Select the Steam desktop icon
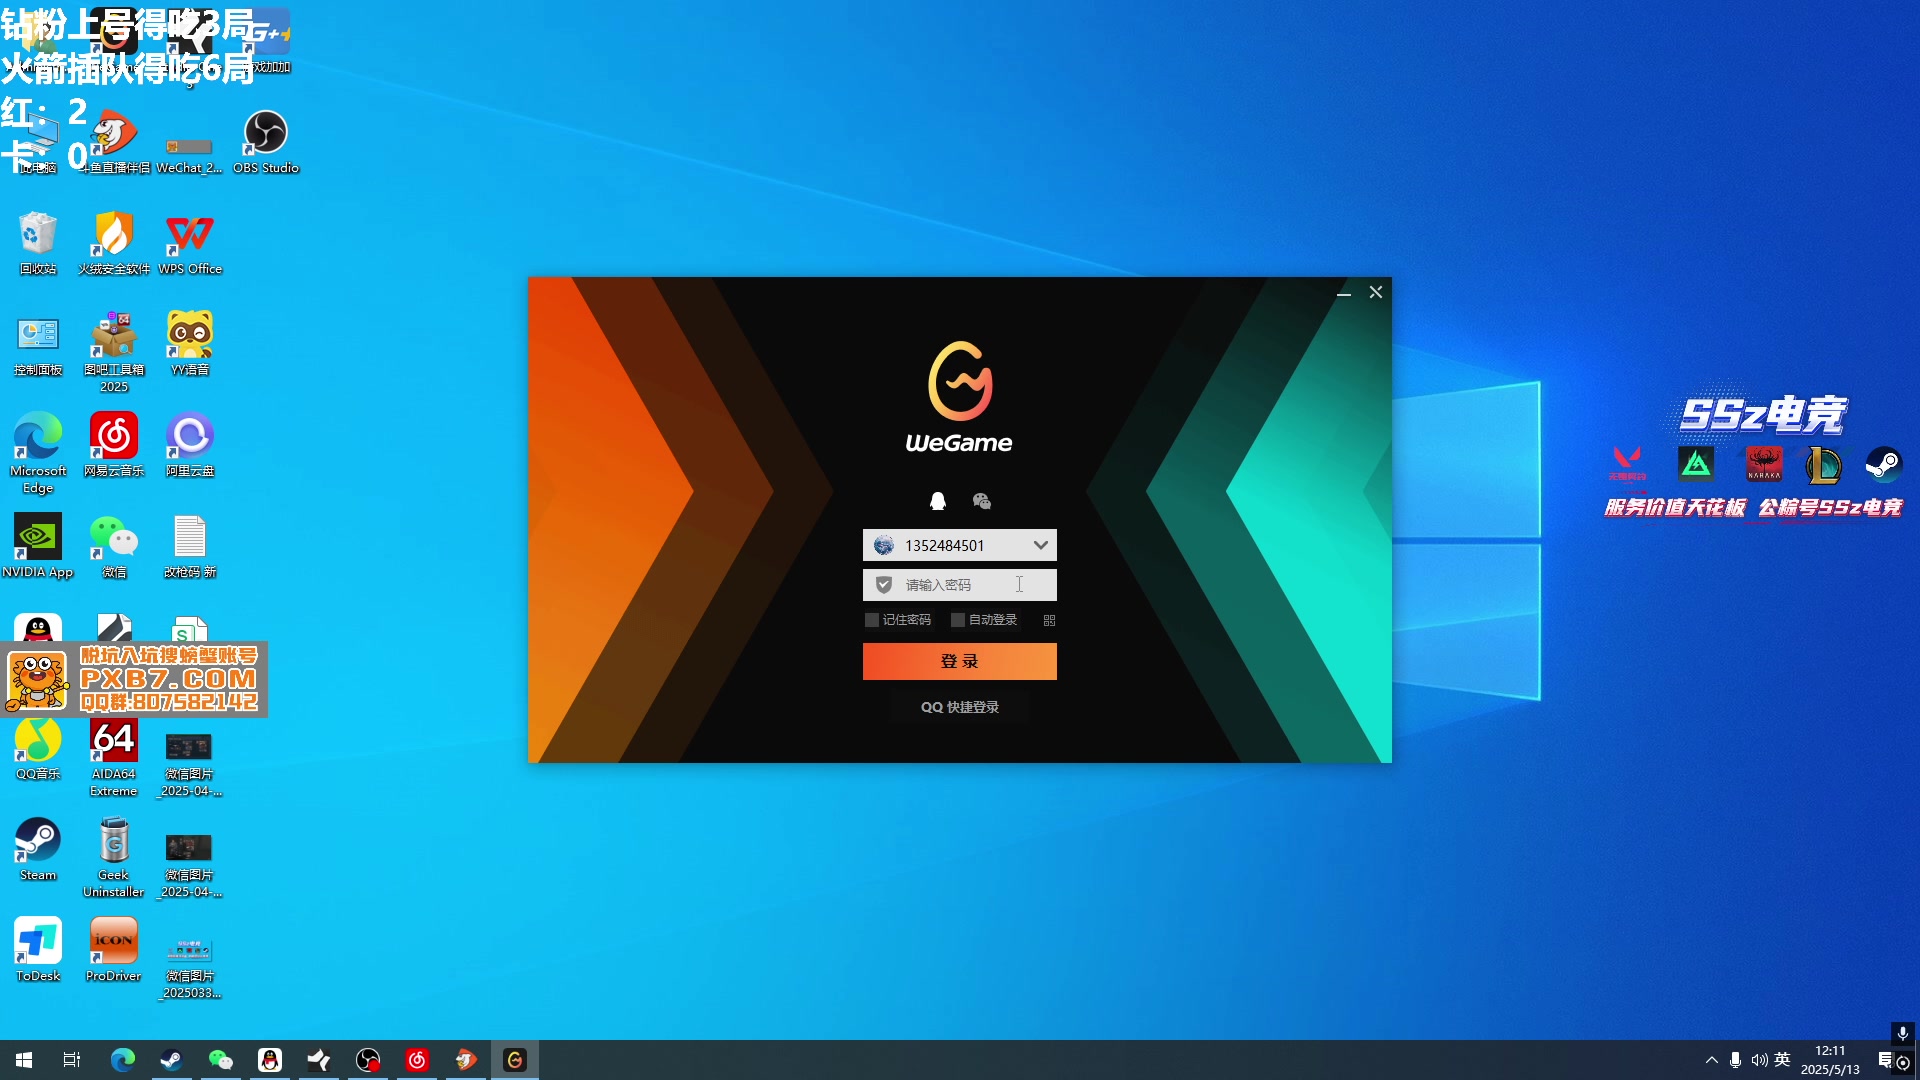Screen dimensions: 1920x1080 point(38,849)
